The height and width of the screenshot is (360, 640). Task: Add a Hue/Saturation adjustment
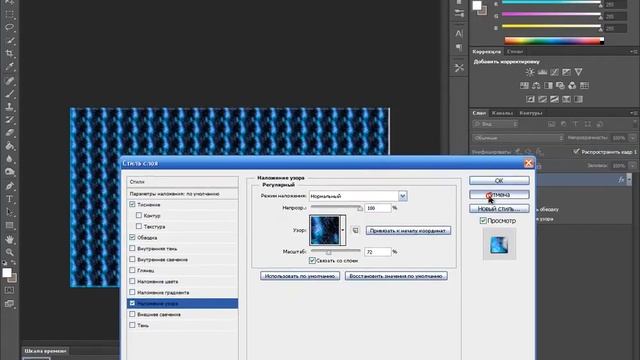[x=524, y=85]
